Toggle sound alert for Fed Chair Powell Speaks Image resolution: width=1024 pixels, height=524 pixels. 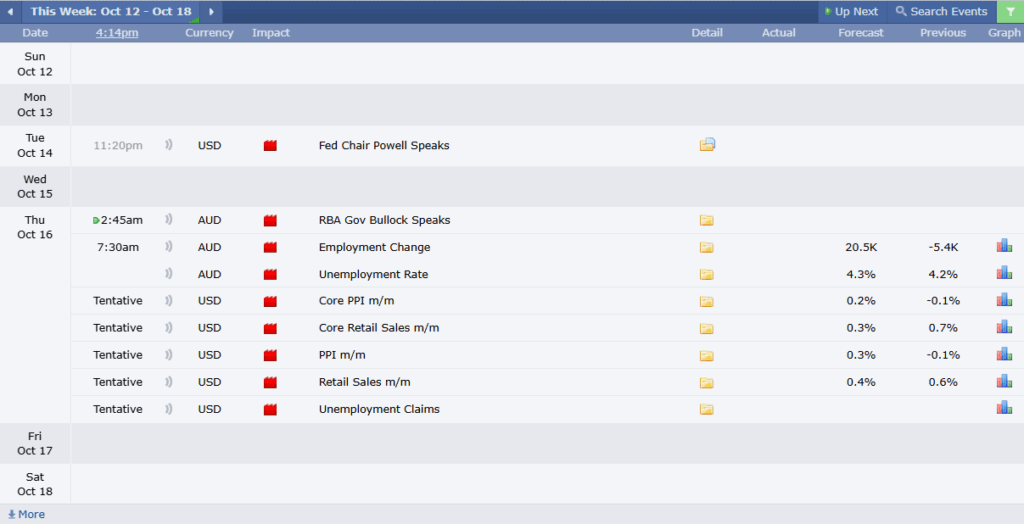(169, 145)
